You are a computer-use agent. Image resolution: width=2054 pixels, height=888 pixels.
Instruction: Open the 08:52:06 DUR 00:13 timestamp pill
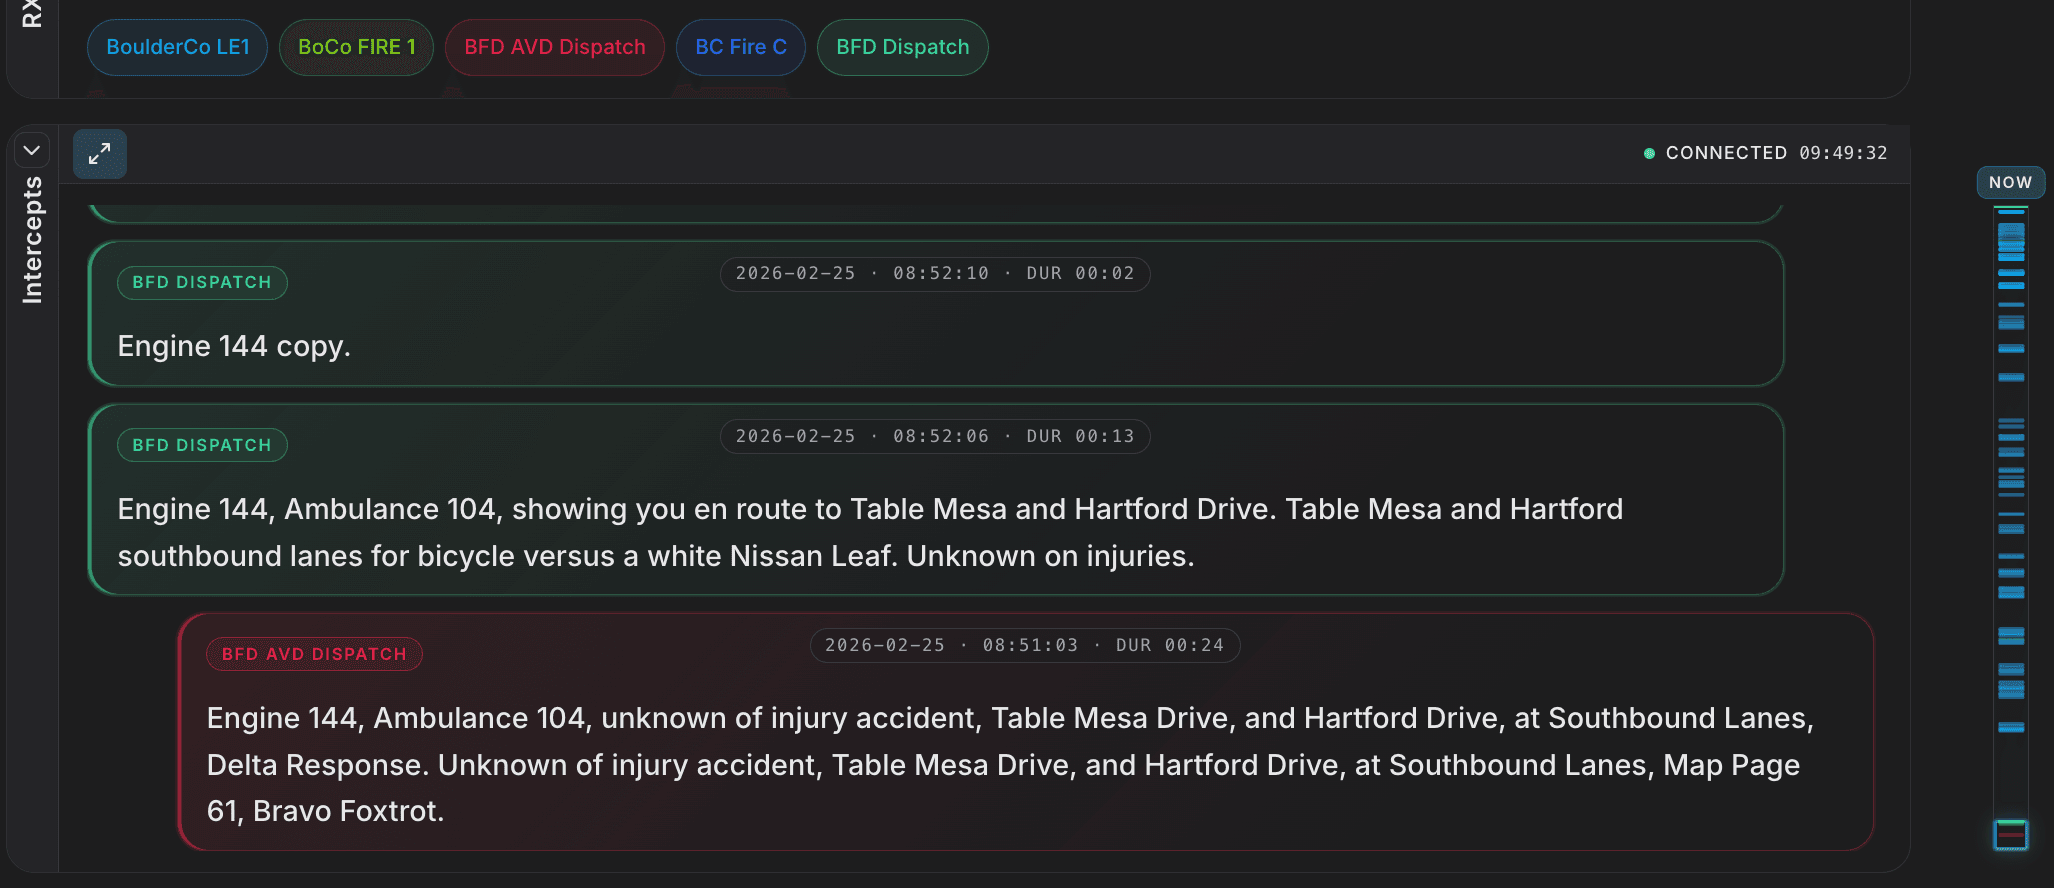tap(934, 436)
